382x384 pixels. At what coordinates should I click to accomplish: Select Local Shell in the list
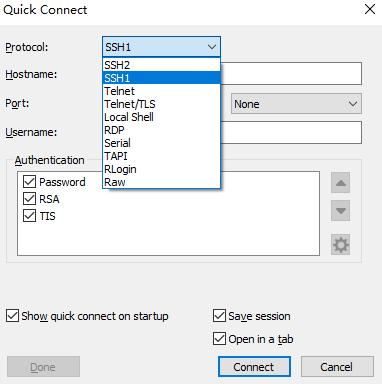click(x=161, y=117)
